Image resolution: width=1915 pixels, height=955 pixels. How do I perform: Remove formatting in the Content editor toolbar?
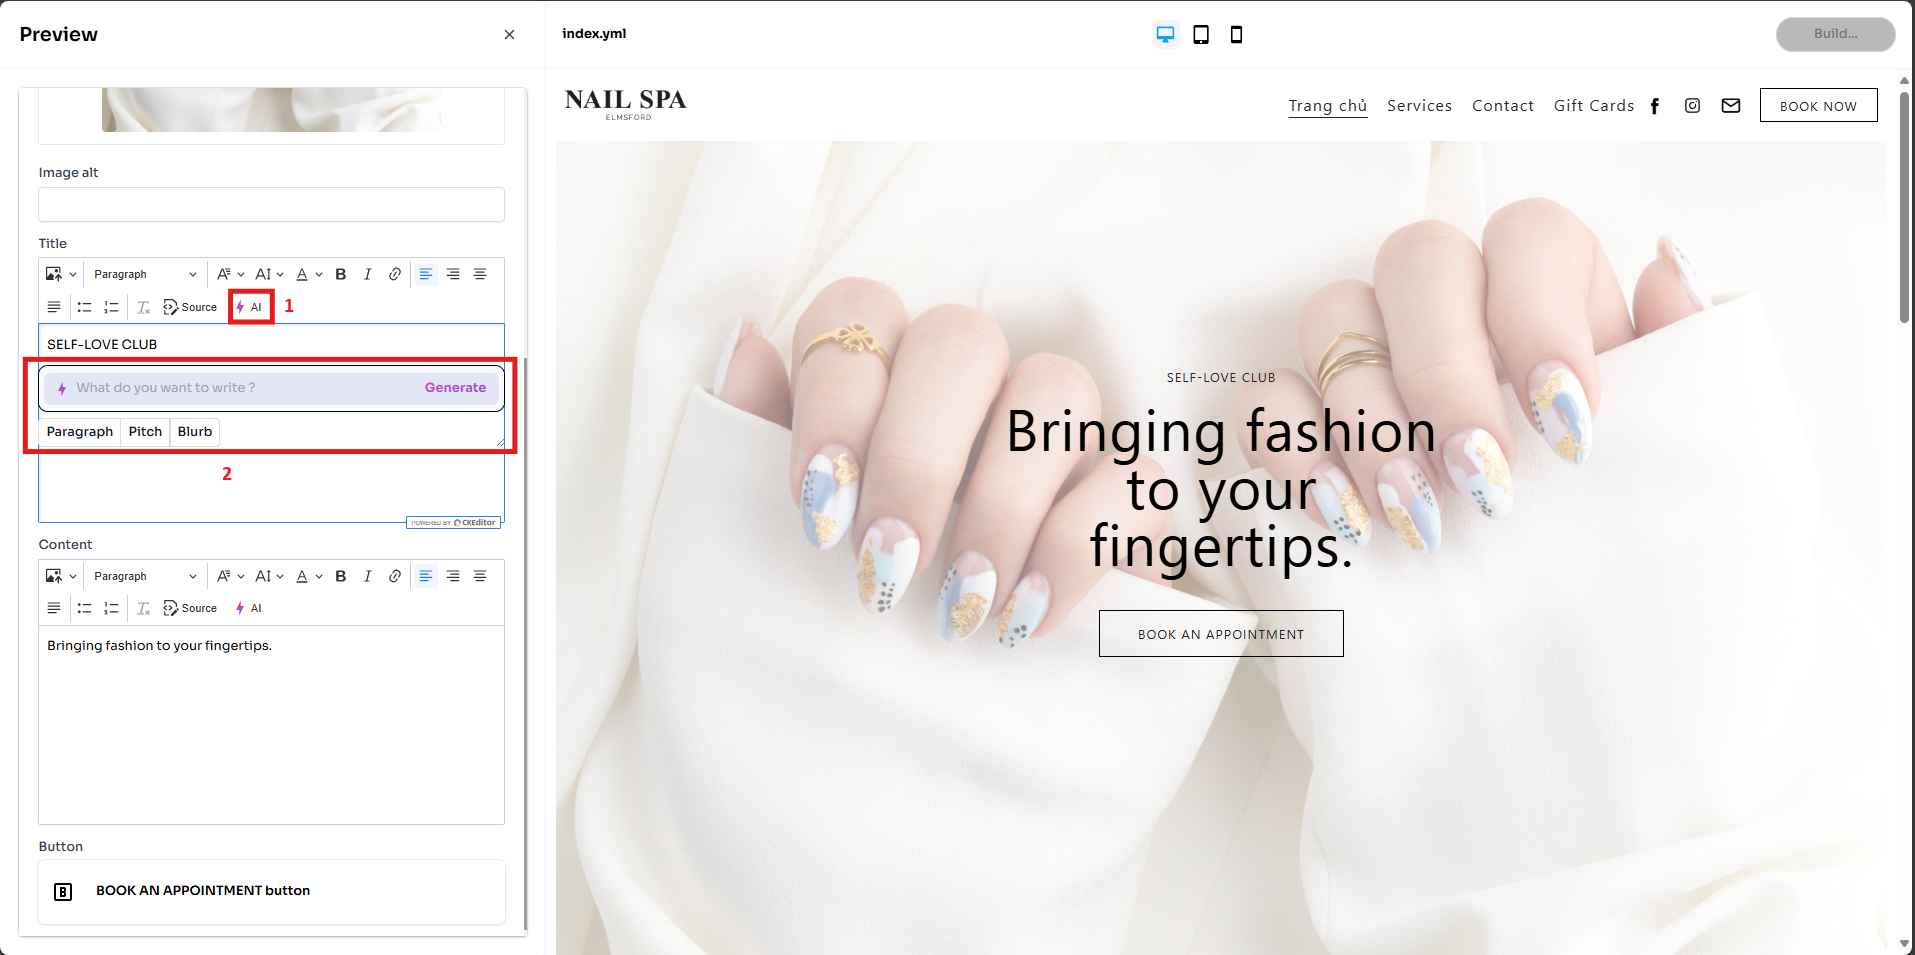(143, 608)
